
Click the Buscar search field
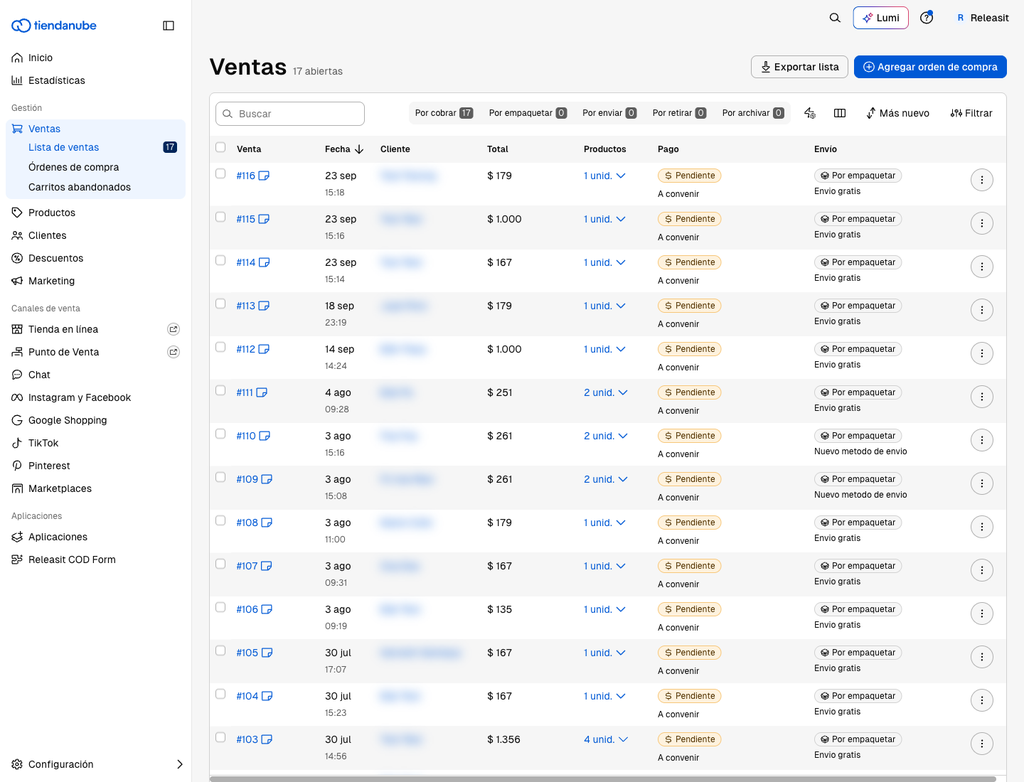tap(290, 114)
